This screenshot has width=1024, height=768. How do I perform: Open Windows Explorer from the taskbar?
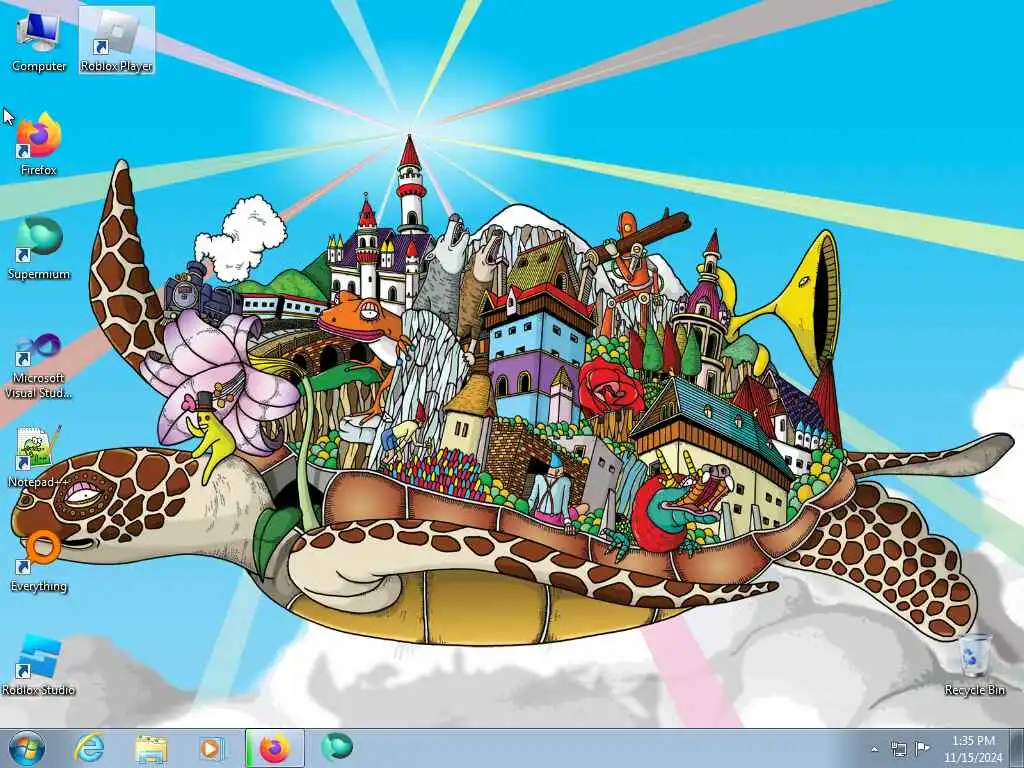(151, 748)
